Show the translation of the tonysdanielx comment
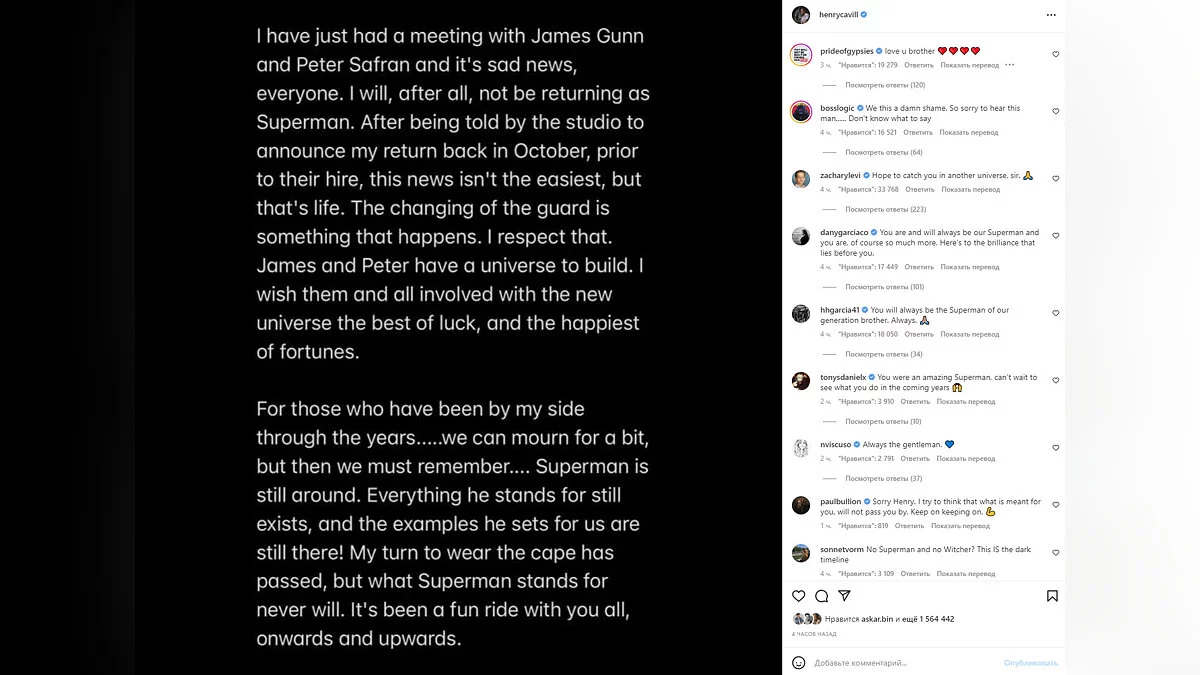The image size is (1200, 675). [965, 401]
